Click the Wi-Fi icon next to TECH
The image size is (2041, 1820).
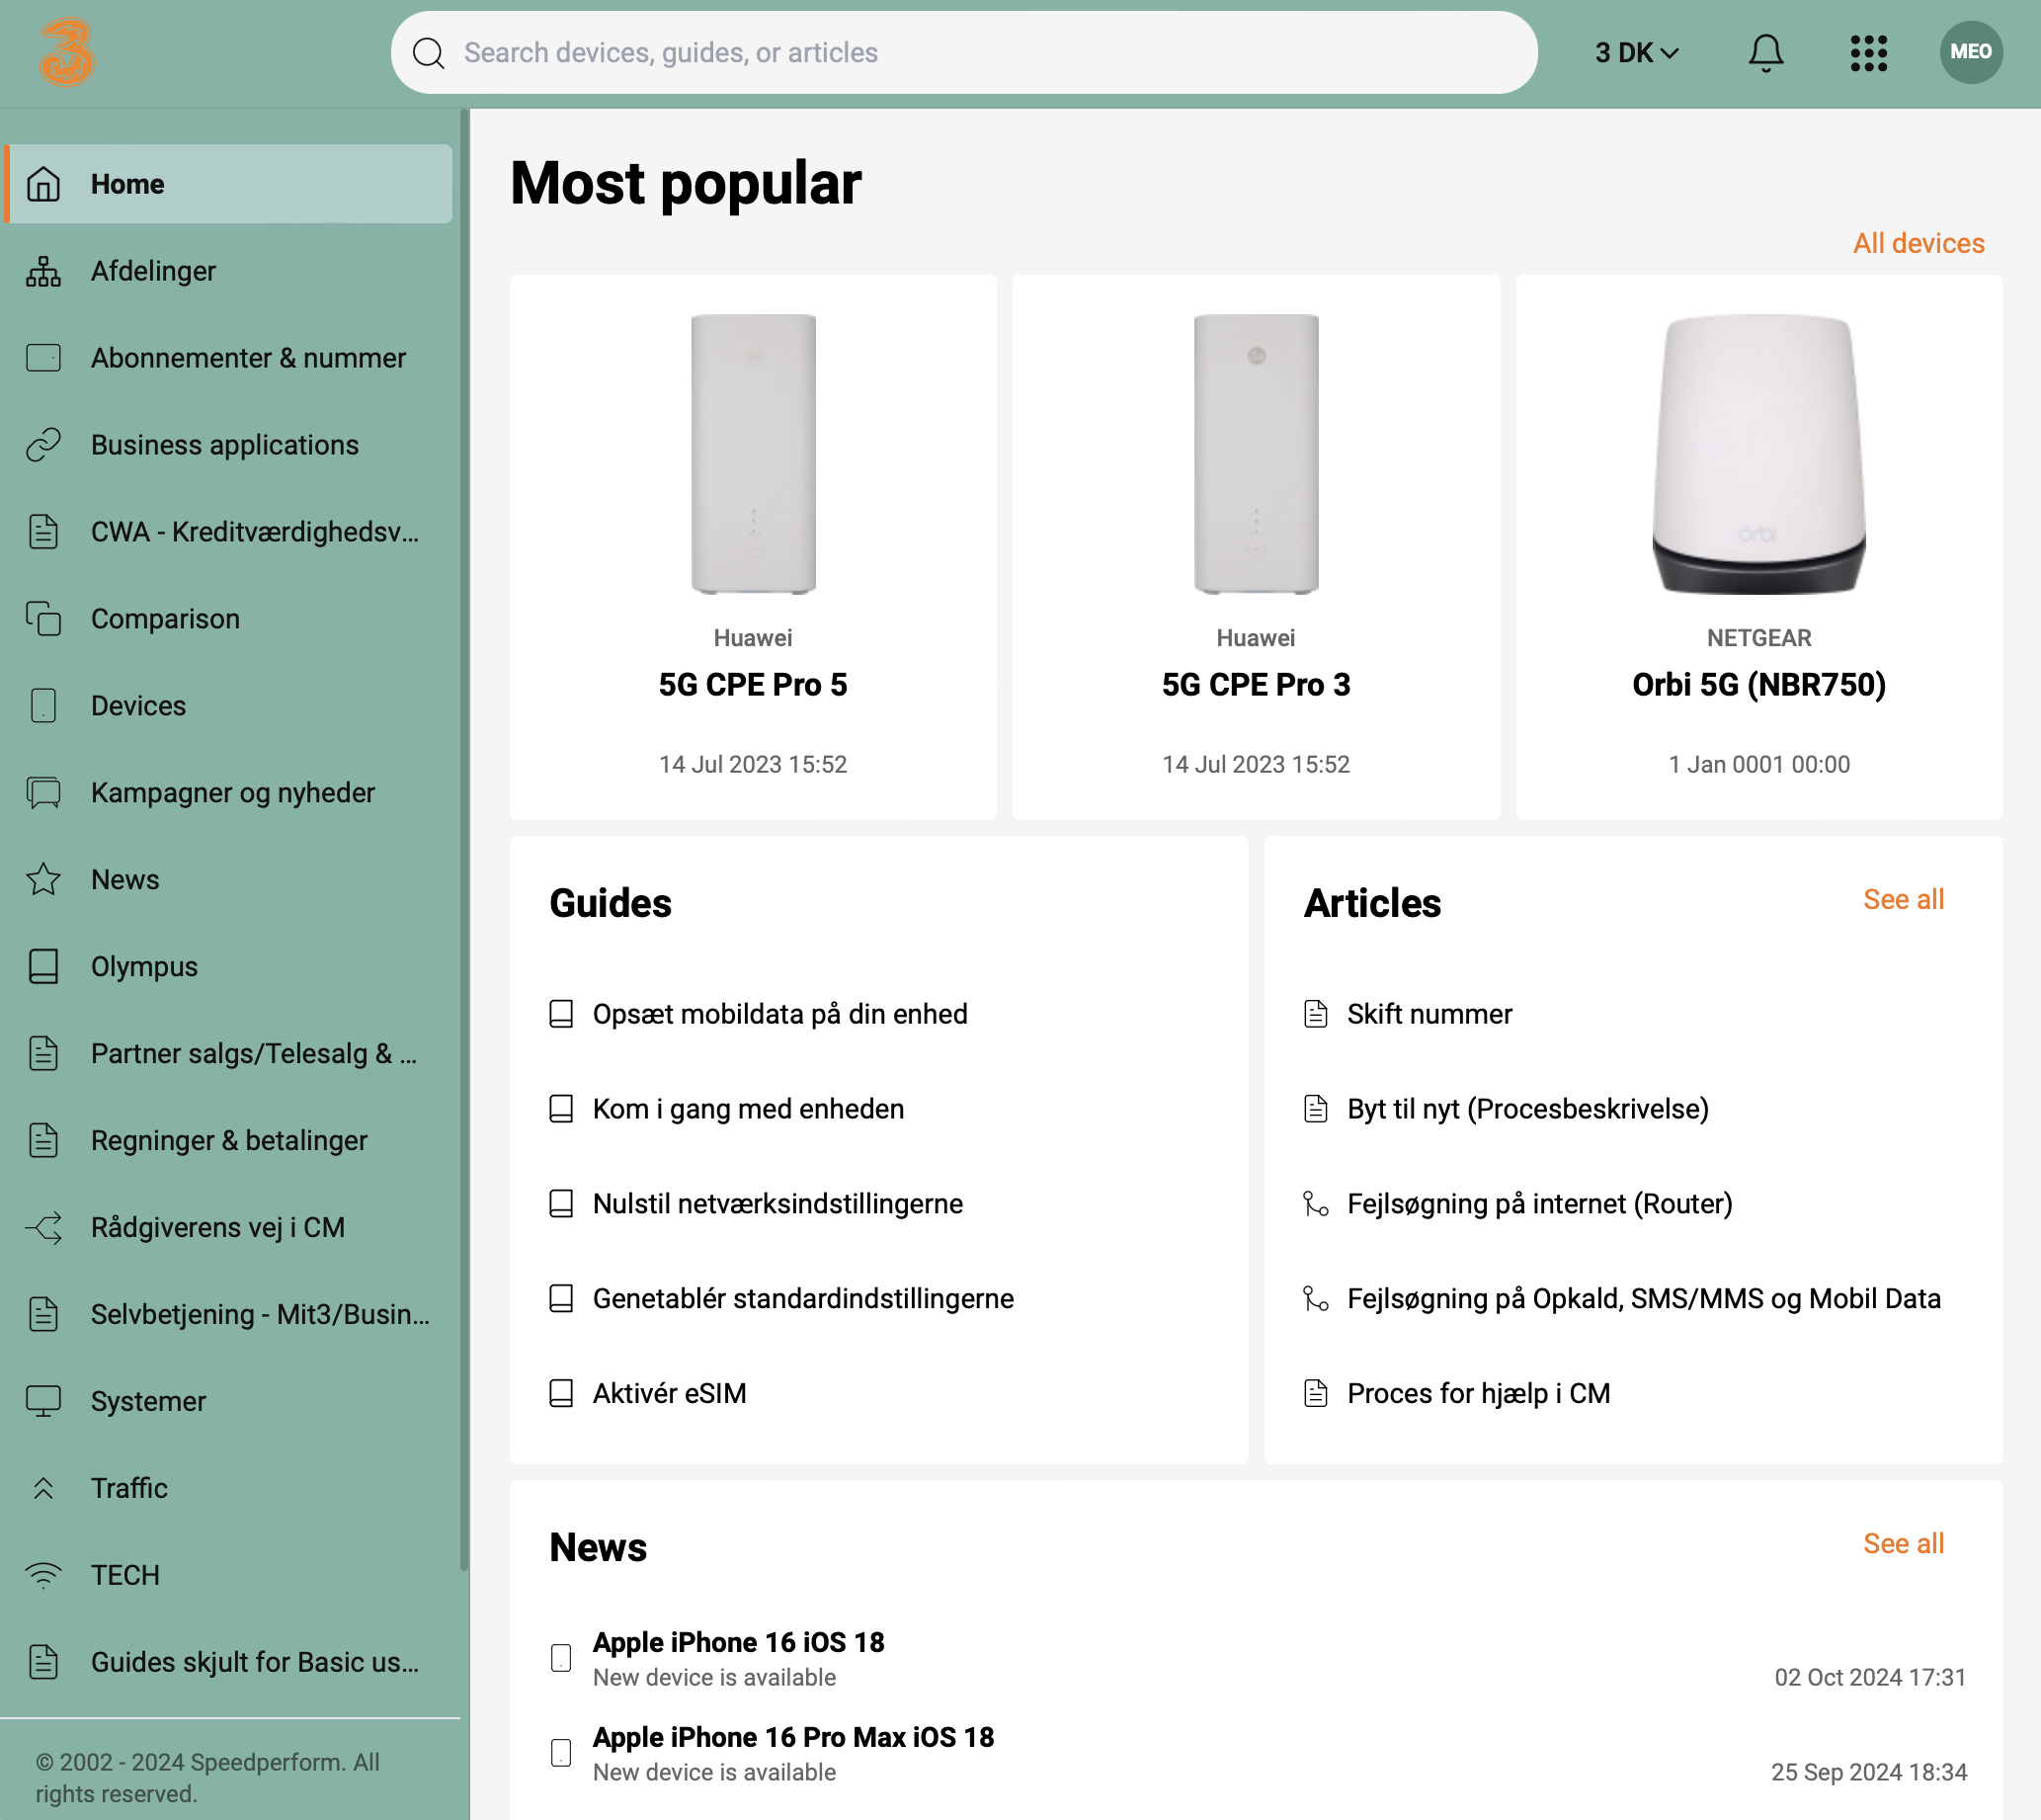coord(44,1575)
